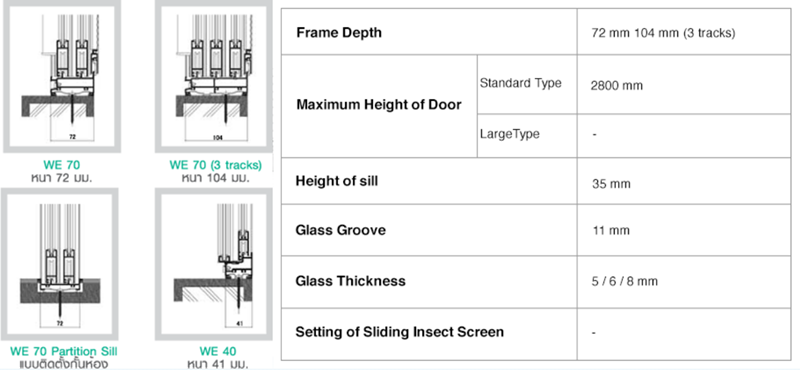Select the Glass Groove row header
Screen dimensions: 800x370
click(429, 230)
